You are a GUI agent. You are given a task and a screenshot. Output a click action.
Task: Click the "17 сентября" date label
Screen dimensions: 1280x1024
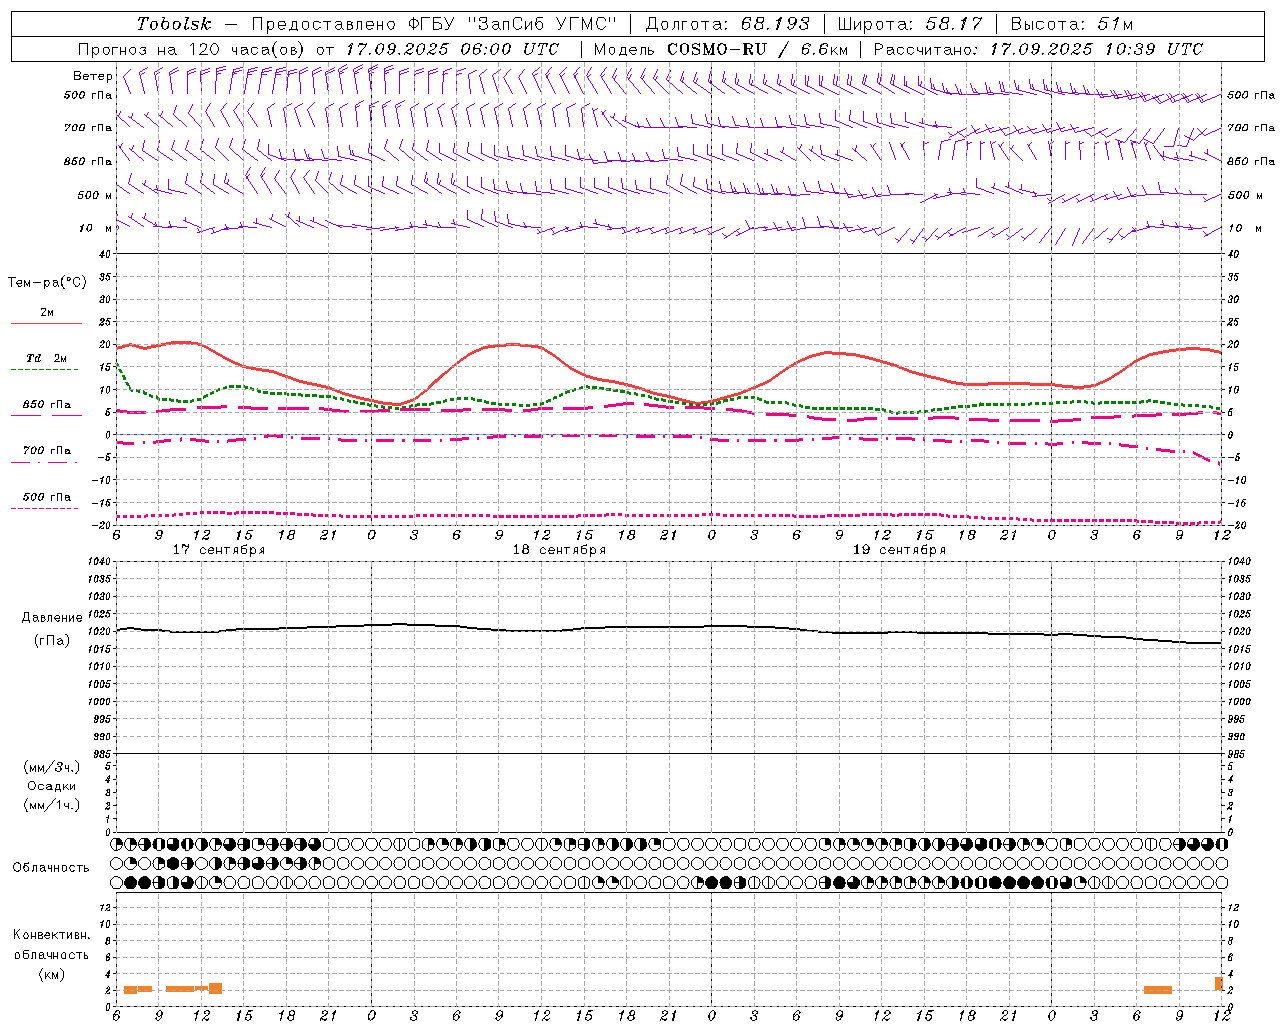point(219,550)
